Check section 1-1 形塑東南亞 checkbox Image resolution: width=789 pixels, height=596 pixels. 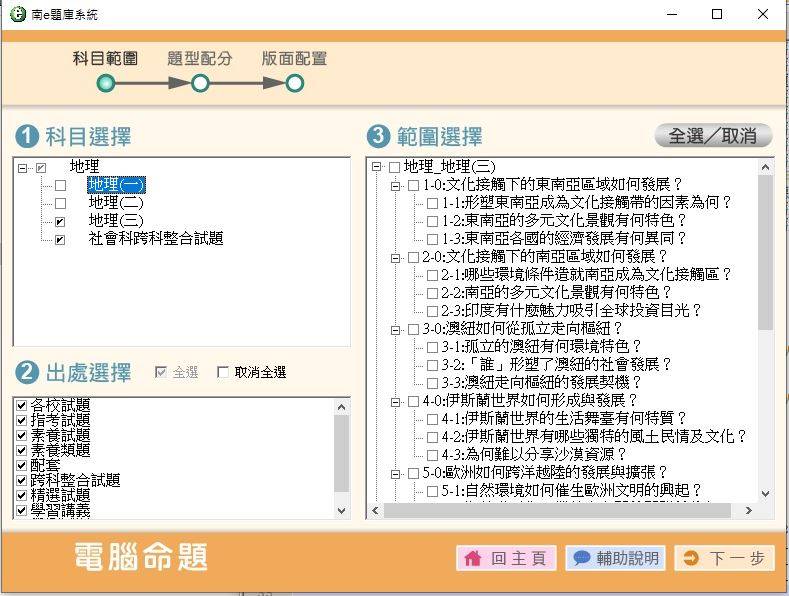pos(432,203)
